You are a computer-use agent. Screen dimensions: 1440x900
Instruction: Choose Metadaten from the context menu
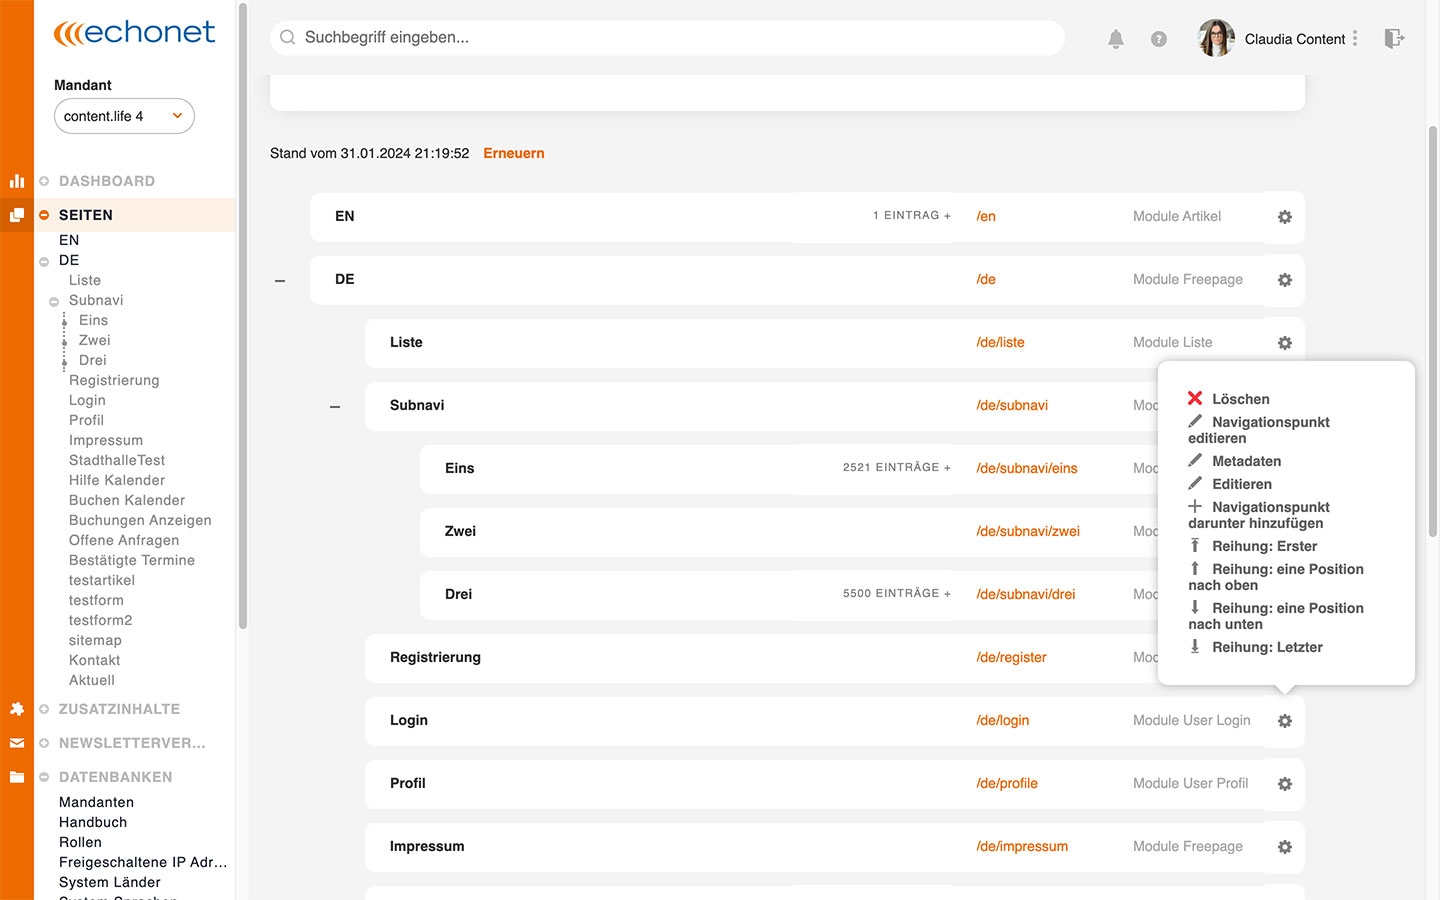click(x=1246, y=461)
